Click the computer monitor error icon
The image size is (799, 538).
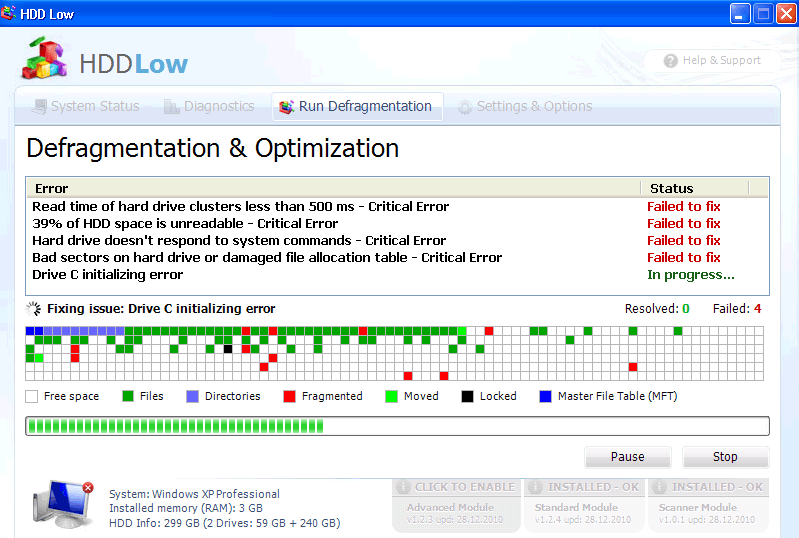tap(62, 503)
